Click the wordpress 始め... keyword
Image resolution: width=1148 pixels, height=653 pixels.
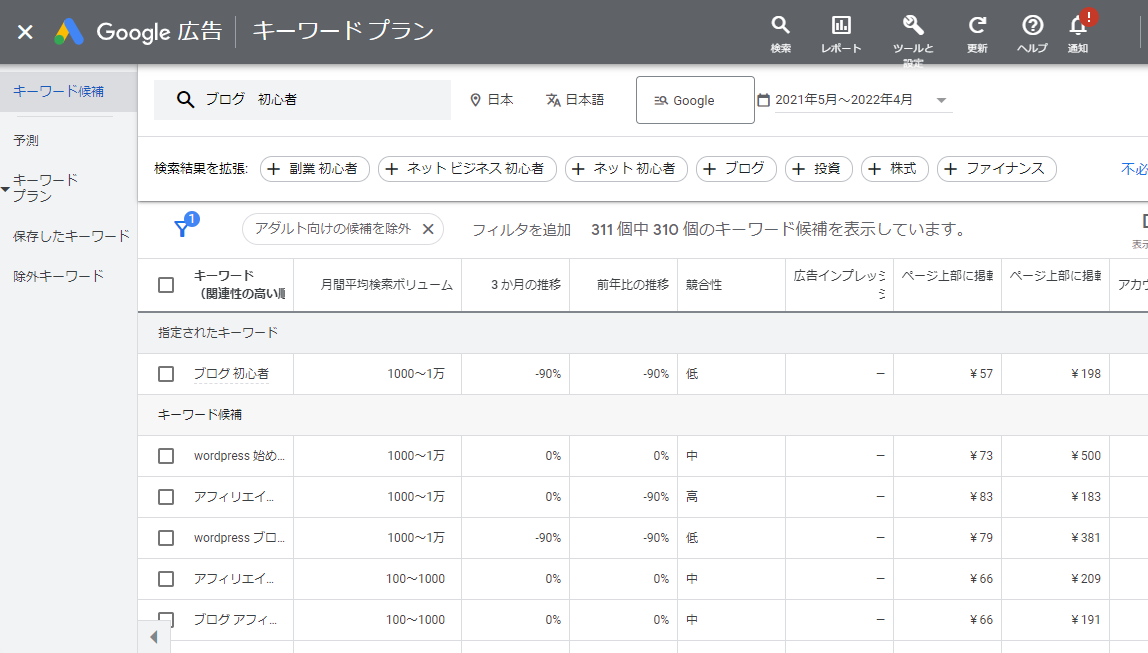[239, 456]
